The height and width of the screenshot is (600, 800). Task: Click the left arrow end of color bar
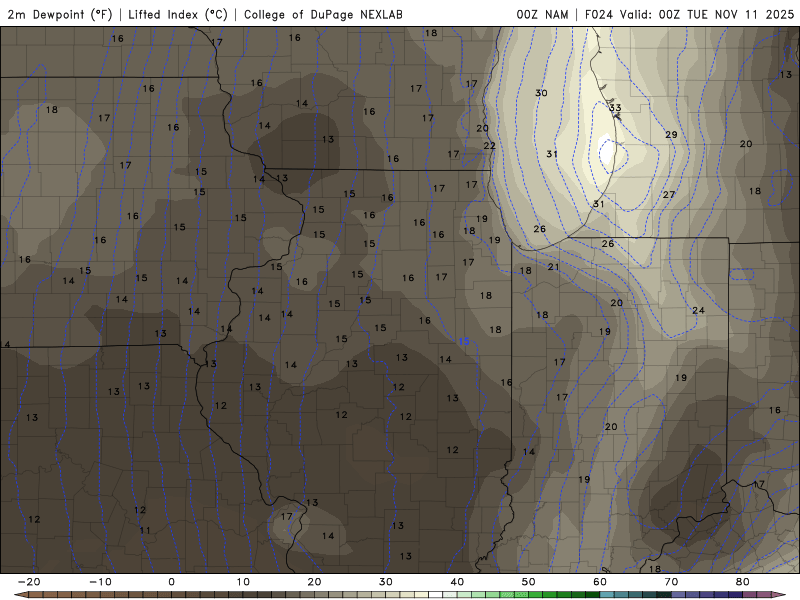21,595
